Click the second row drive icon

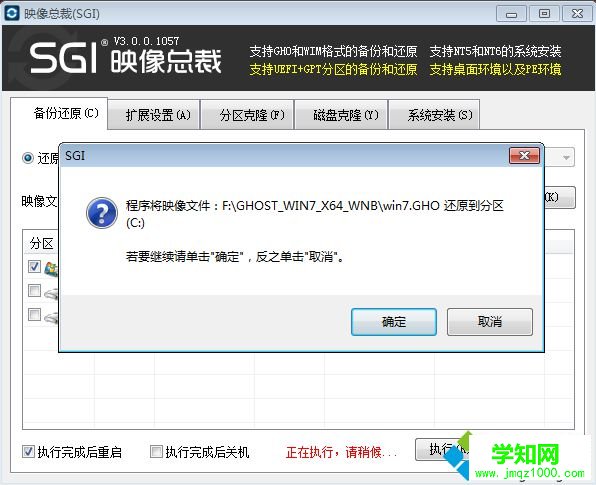point(51,293)
